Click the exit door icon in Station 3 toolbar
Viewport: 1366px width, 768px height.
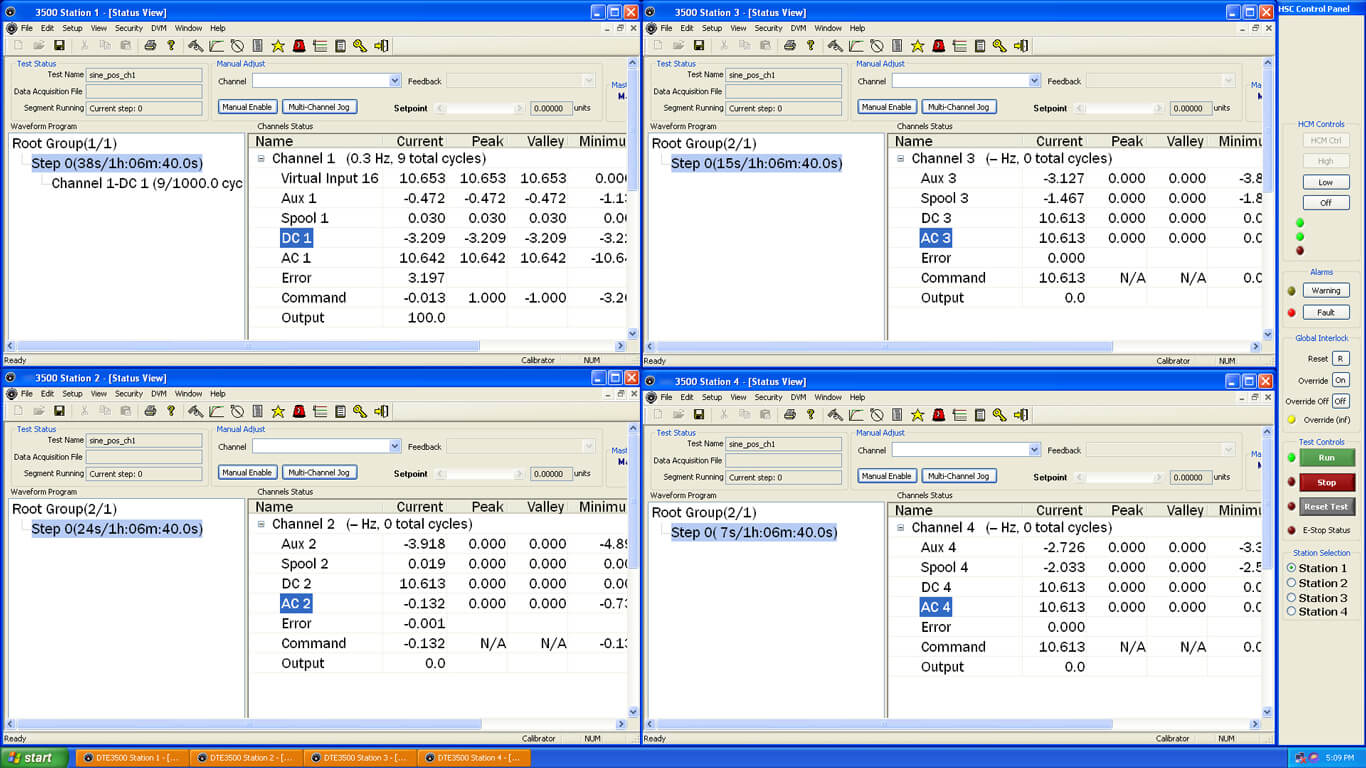click(x=1021, y=45)
